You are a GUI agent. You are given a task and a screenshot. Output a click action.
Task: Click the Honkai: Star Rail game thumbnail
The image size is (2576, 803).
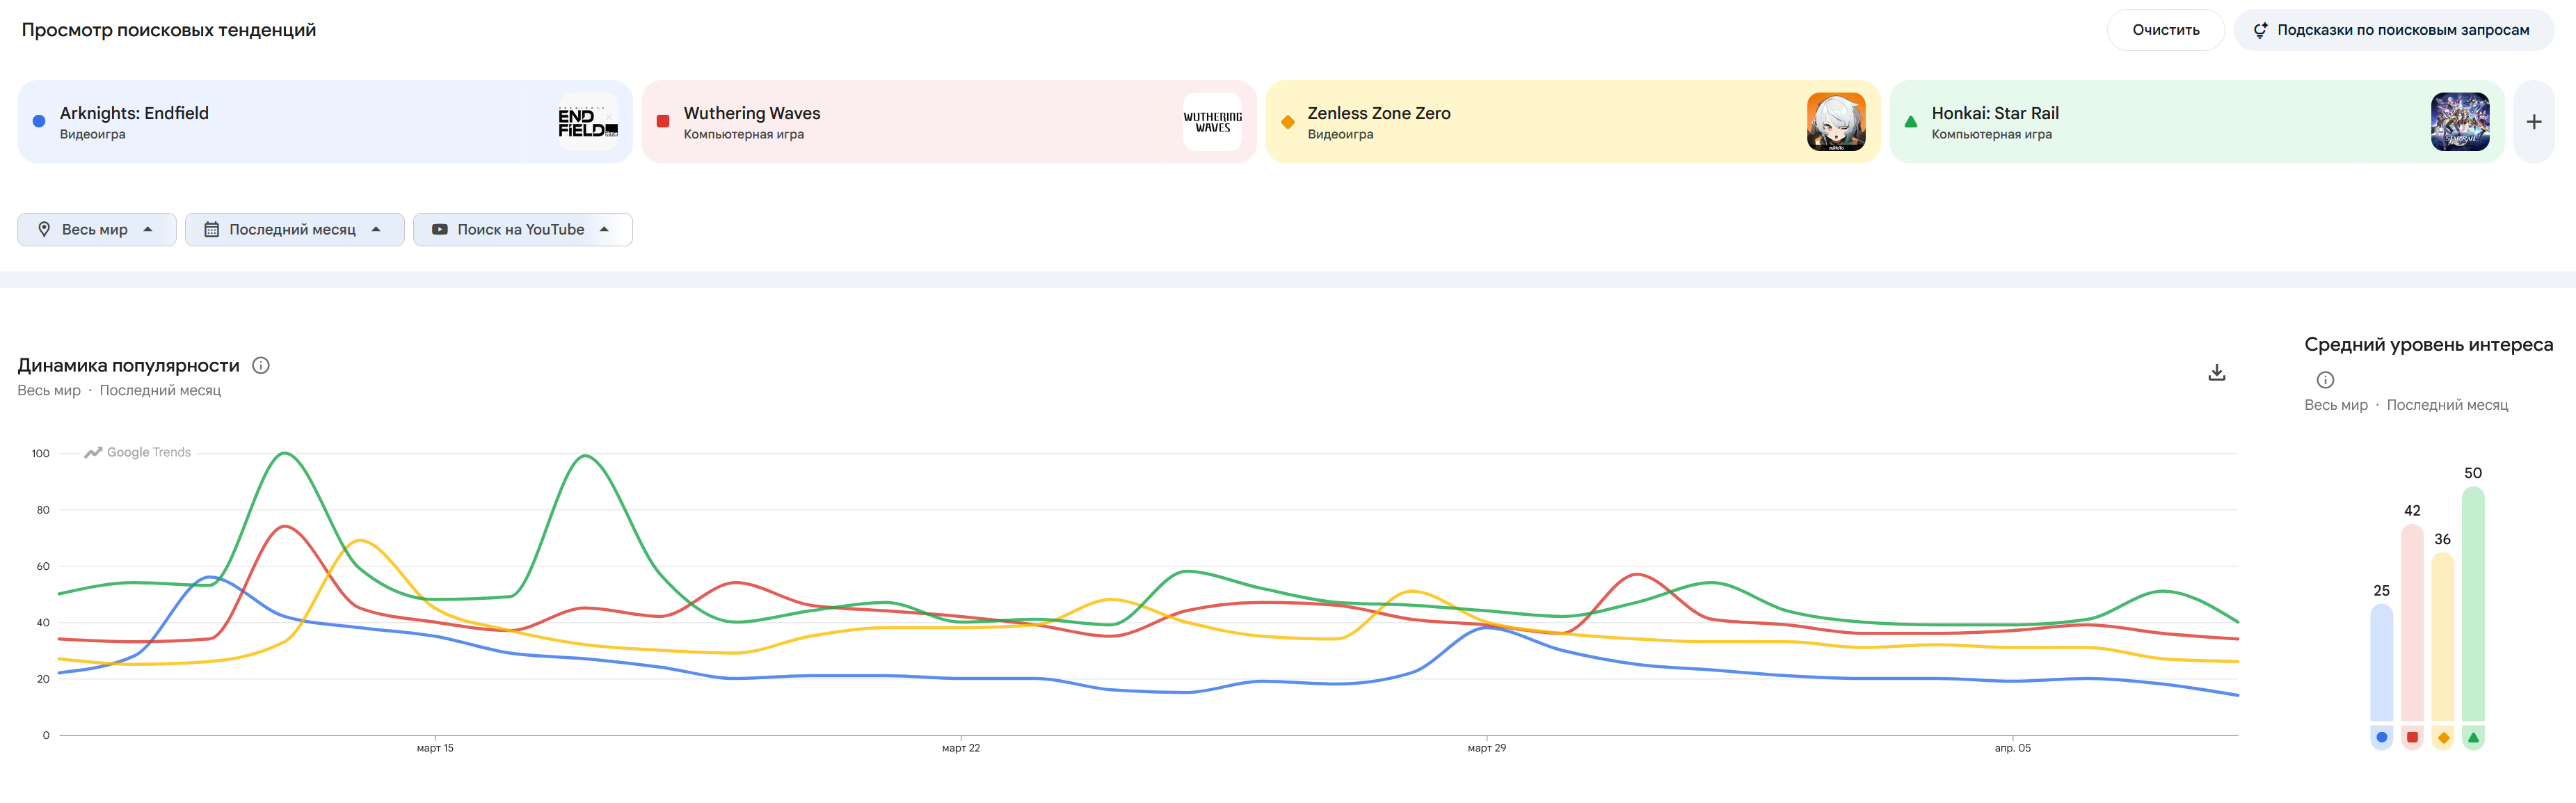pyautogui.click(x=2460, y=122)
